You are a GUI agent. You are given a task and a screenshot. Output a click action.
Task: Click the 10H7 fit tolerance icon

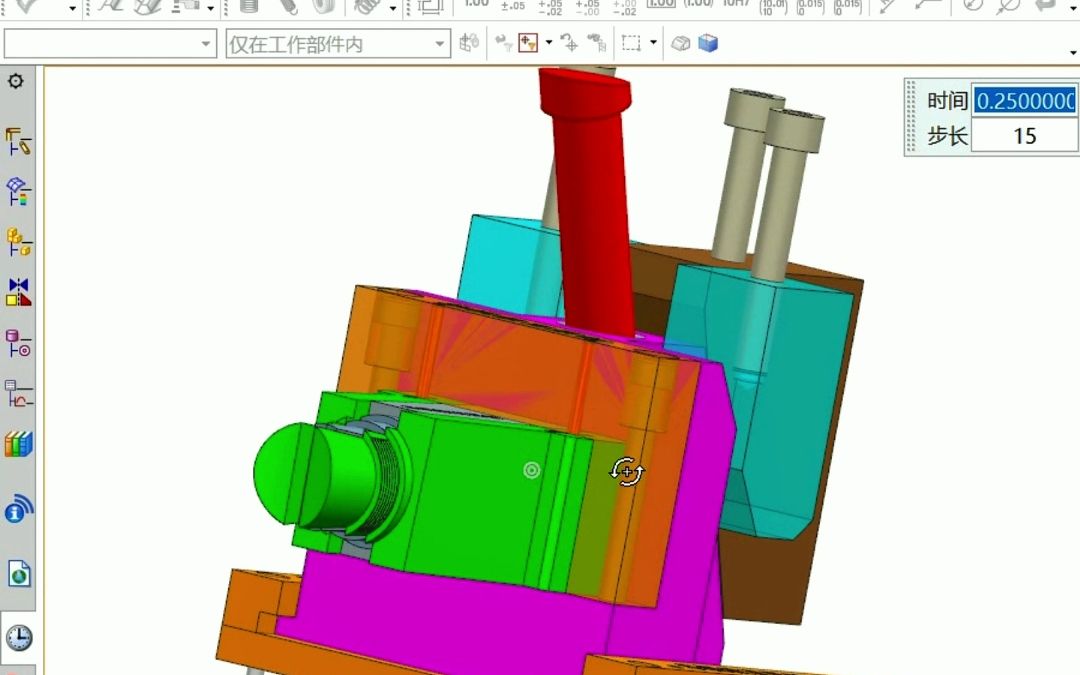(x=736, y=4)
